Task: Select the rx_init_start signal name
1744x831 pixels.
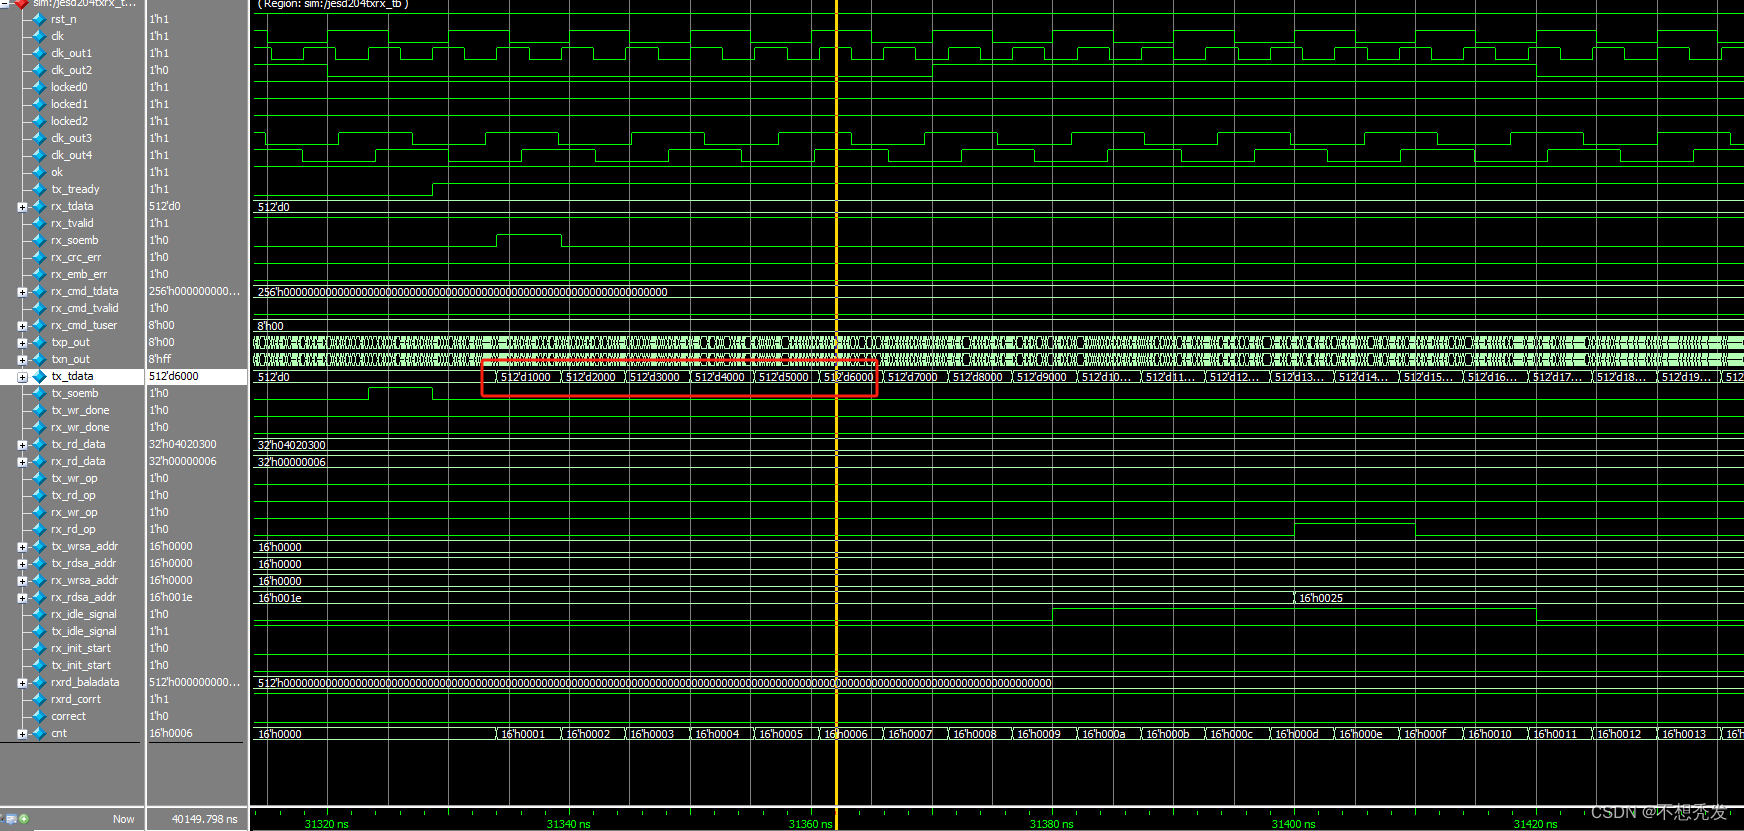Action: coord(81,648)
